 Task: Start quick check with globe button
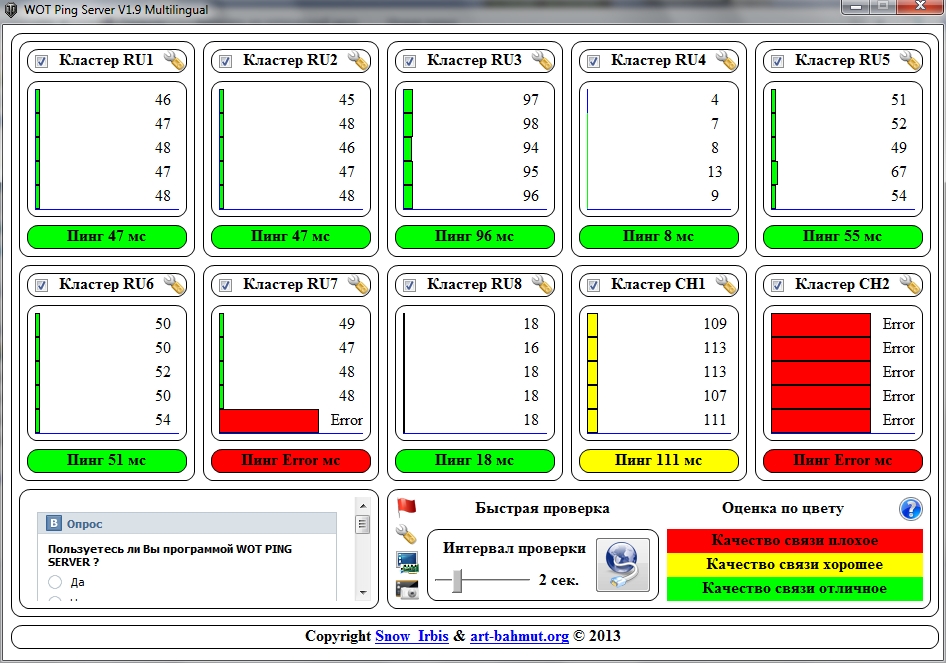click(x=622, y=566)
